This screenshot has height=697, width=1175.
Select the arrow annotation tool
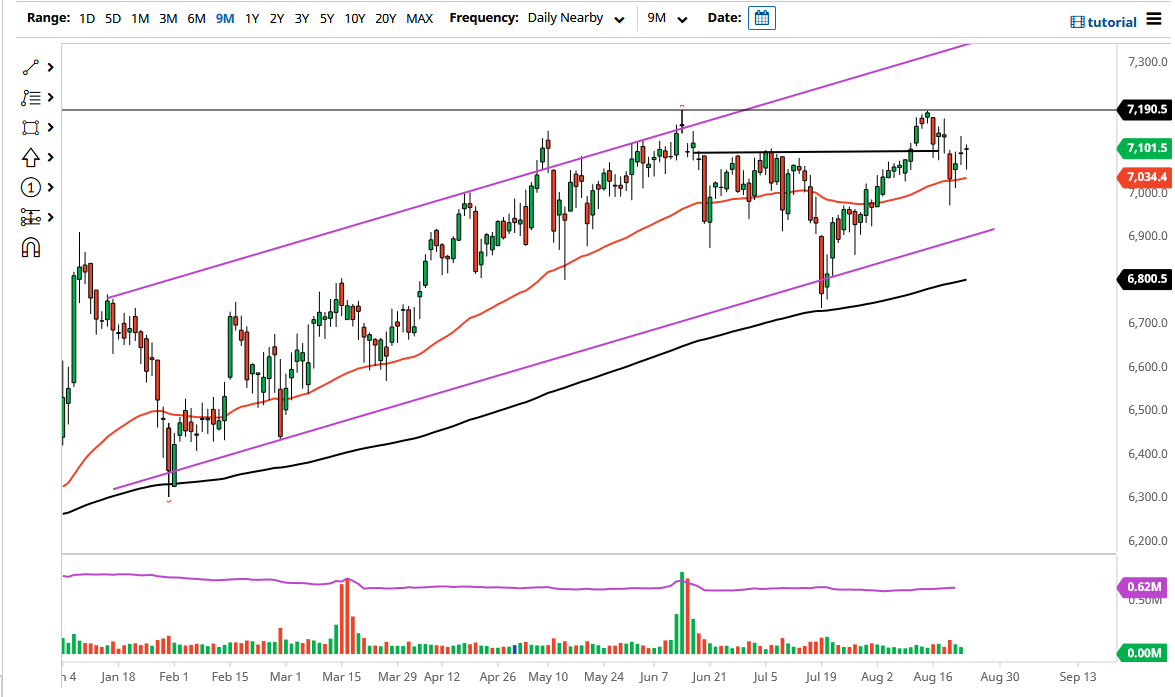point(30,157)
